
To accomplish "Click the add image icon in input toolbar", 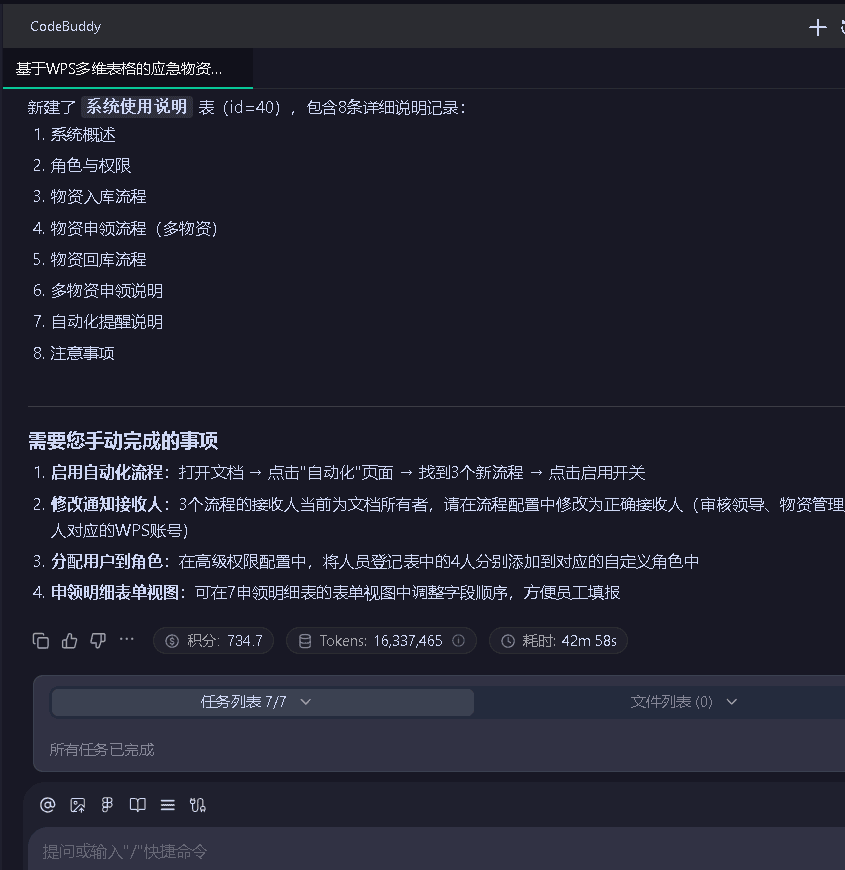I will click(x=78, y=805).
